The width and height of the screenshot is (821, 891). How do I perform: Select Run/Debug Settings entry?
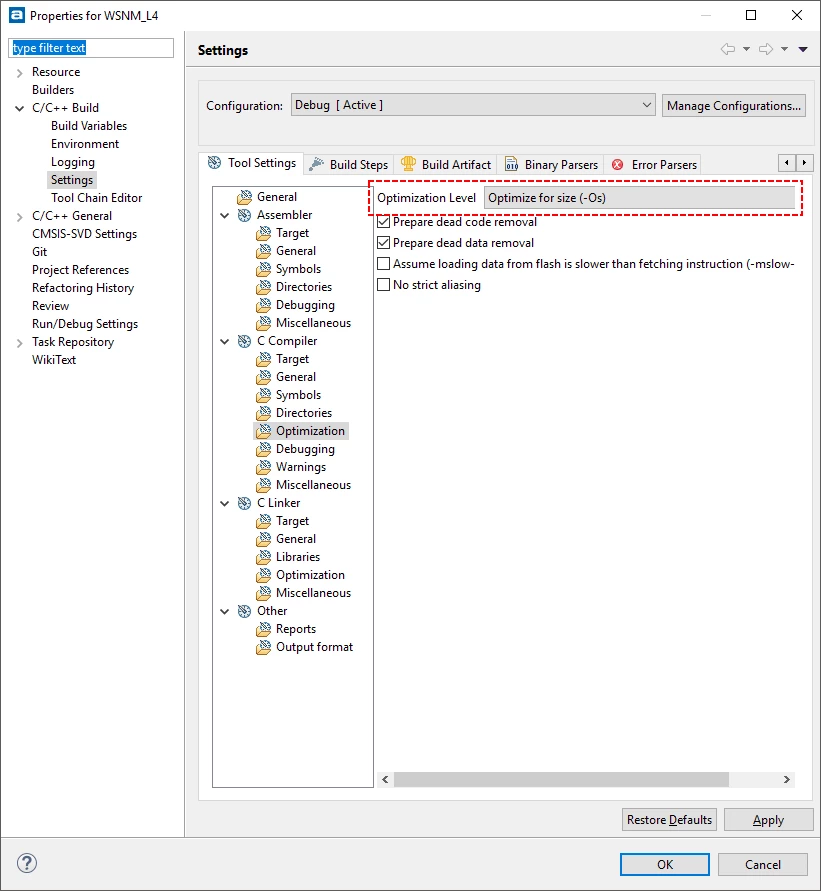pyautogui.click(x=85, y=324)
